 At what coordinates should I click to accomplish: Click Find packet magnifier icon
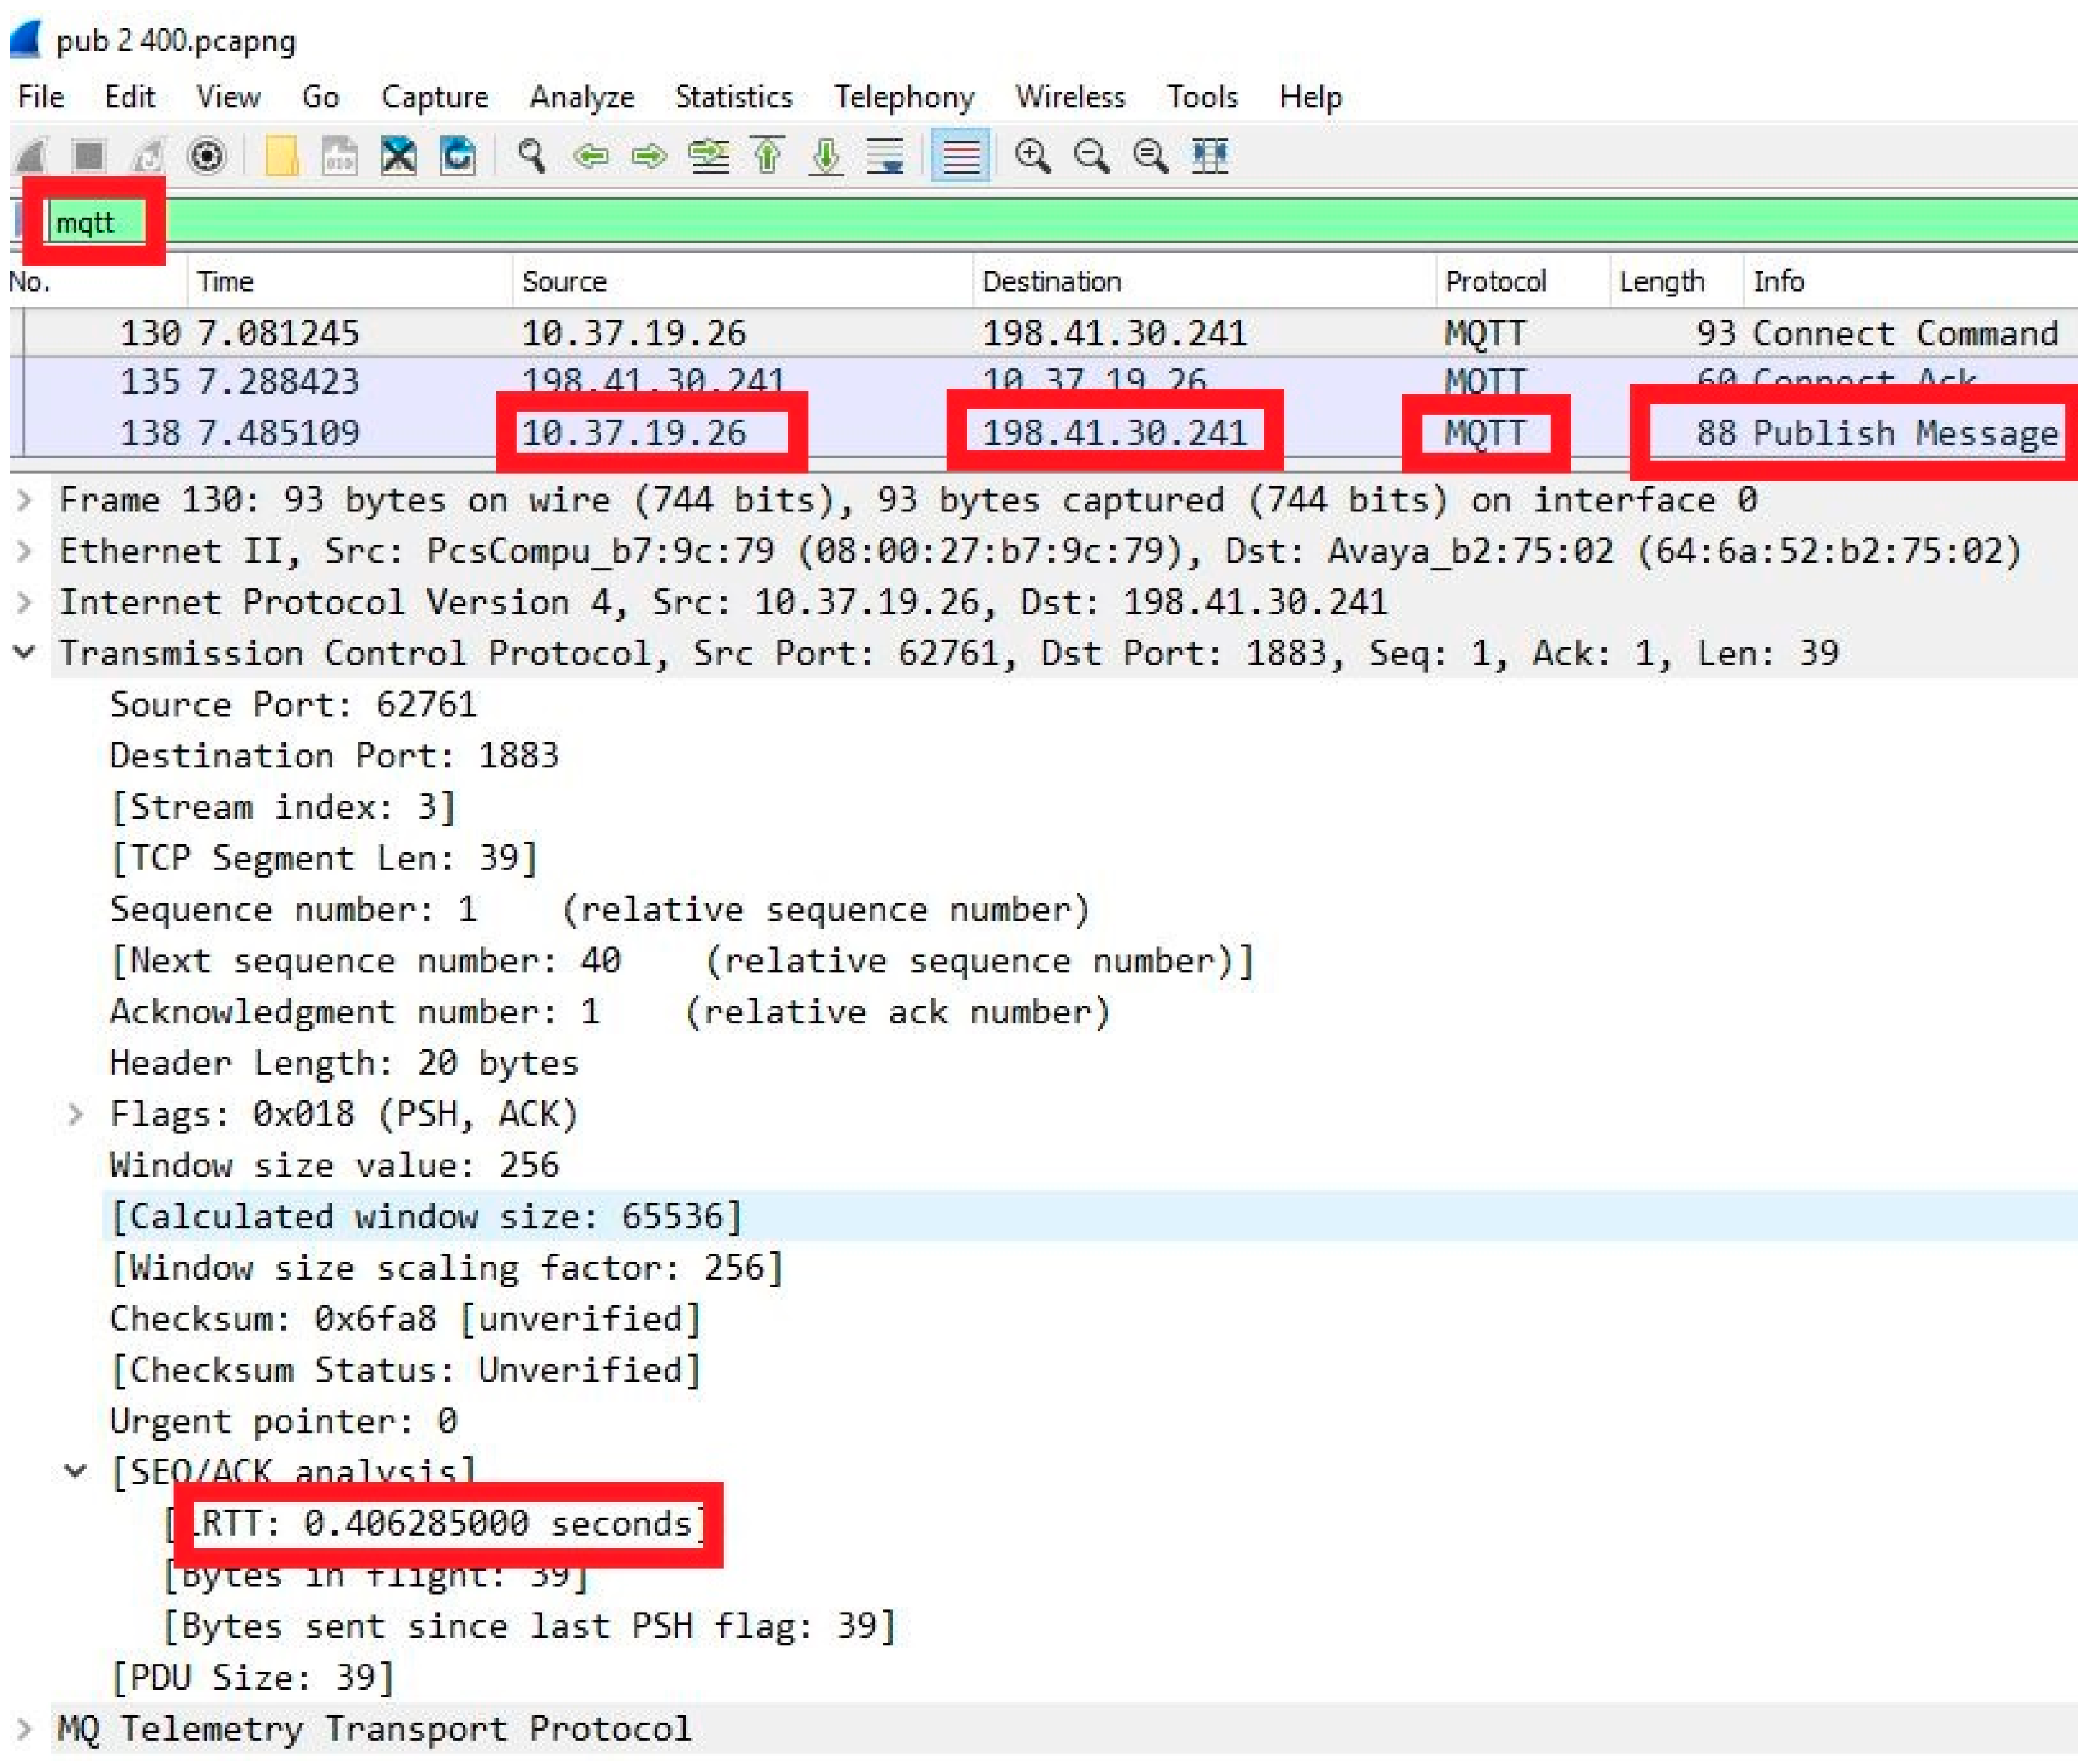[x=531, y=156]
